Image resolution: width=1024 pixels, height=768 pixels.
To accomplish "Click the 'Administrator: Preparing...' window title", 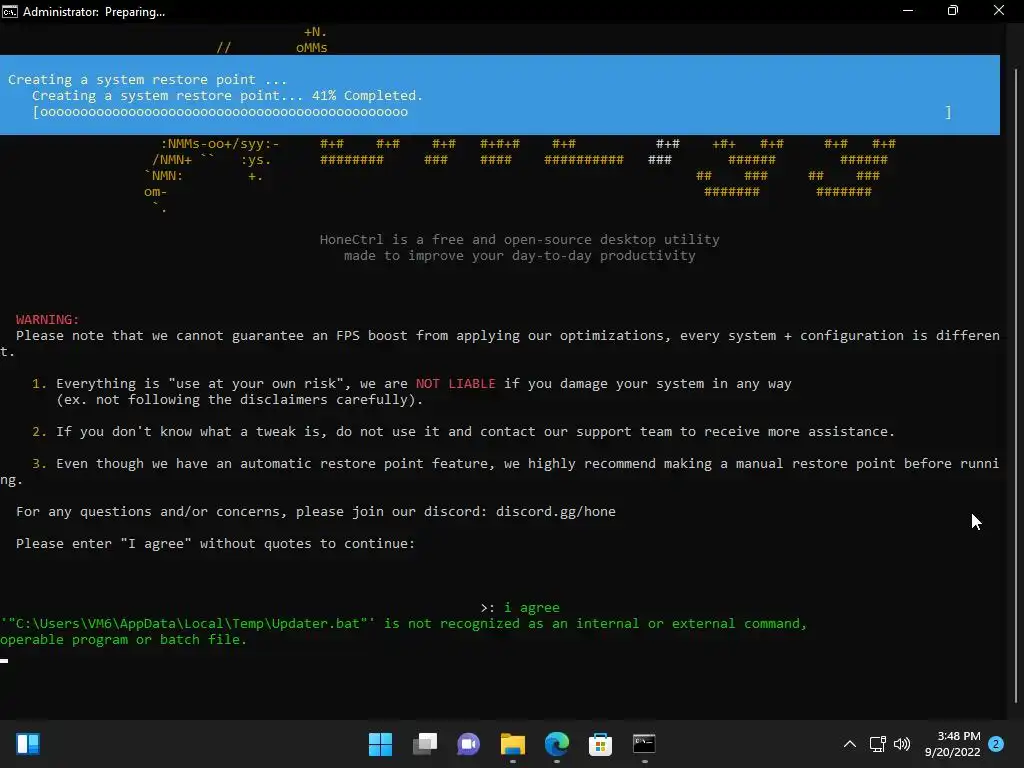I will (94, 12).
